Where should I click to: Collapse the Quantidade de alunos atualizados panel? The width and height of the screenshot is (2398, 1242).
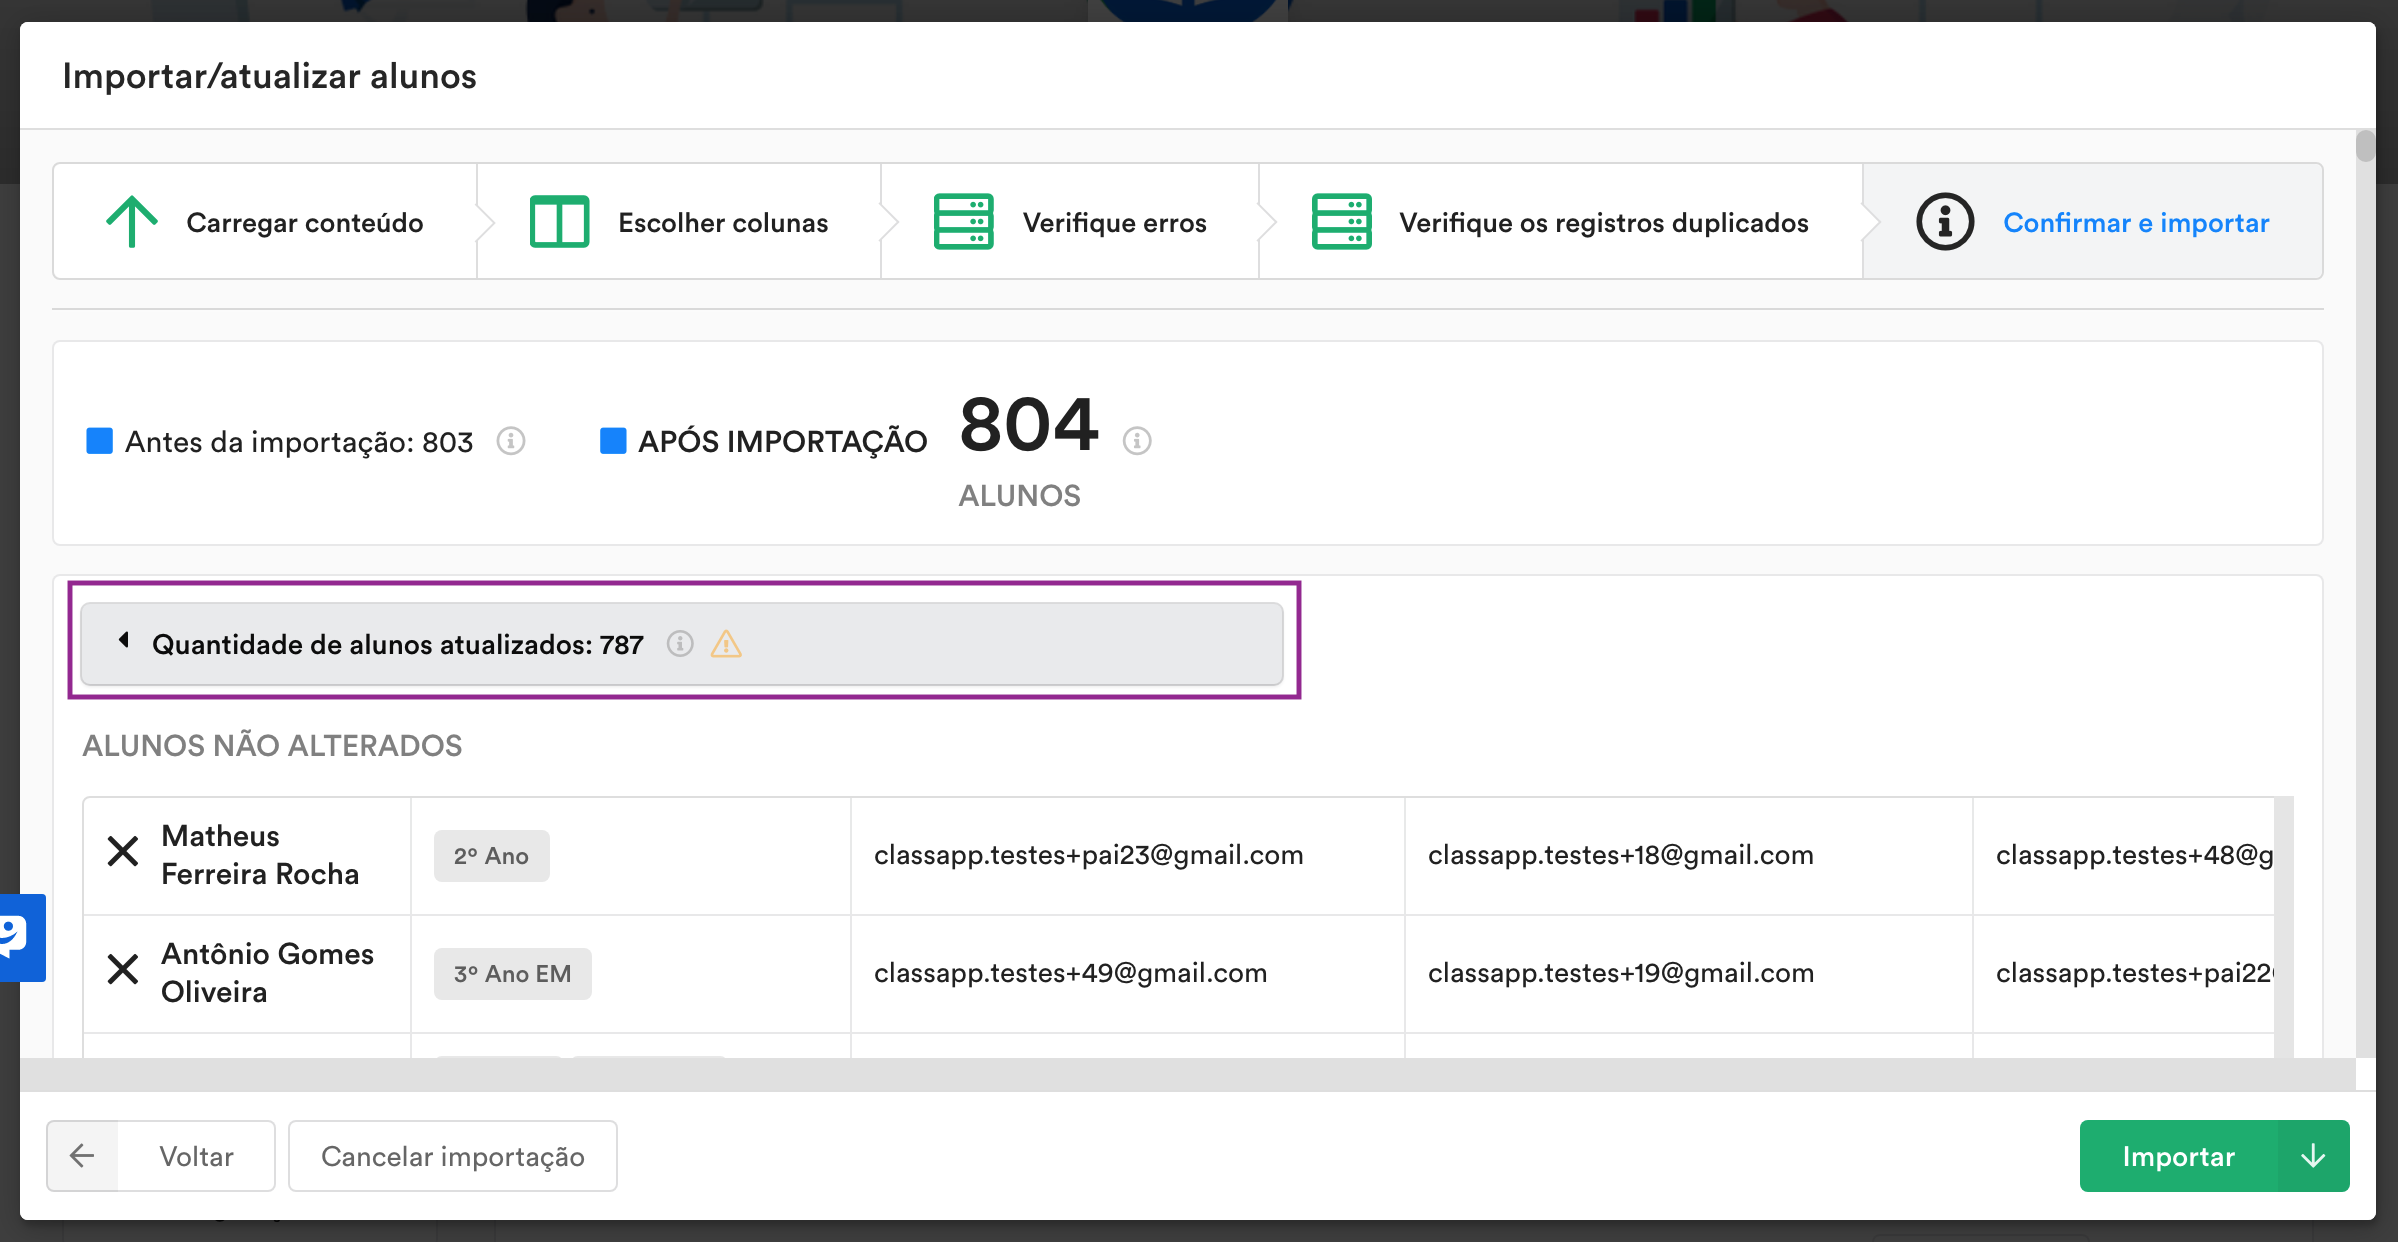[x=124, y=643]
